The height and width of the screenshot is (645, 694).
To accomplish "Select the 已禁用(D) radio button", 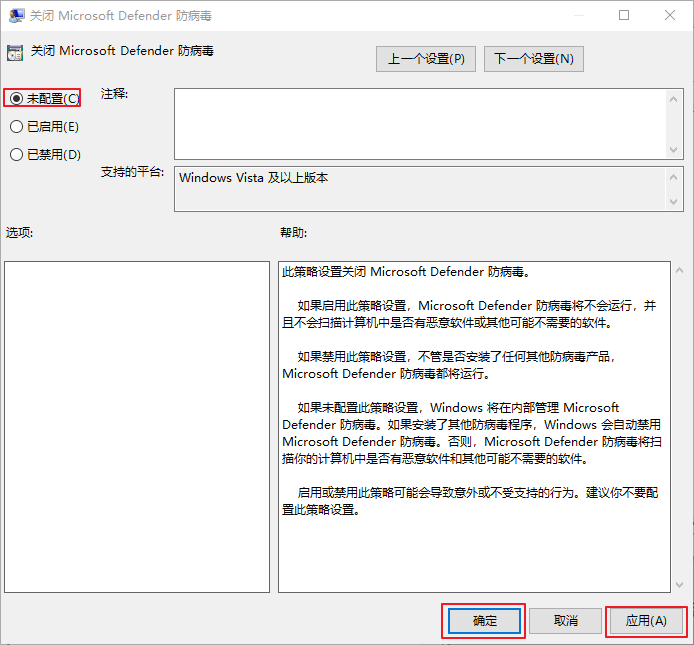I will tap(45, 154).
